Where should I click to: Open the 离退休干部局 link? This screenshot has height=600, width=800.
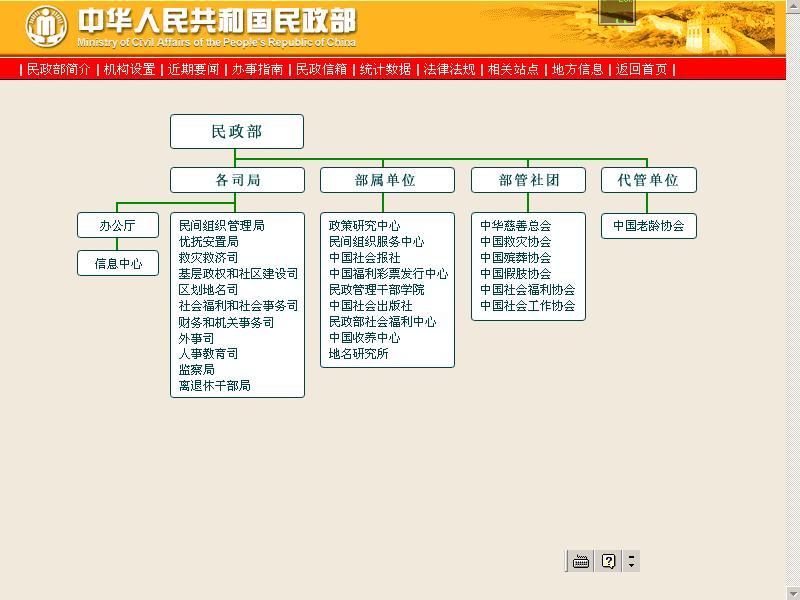point(215,386)
